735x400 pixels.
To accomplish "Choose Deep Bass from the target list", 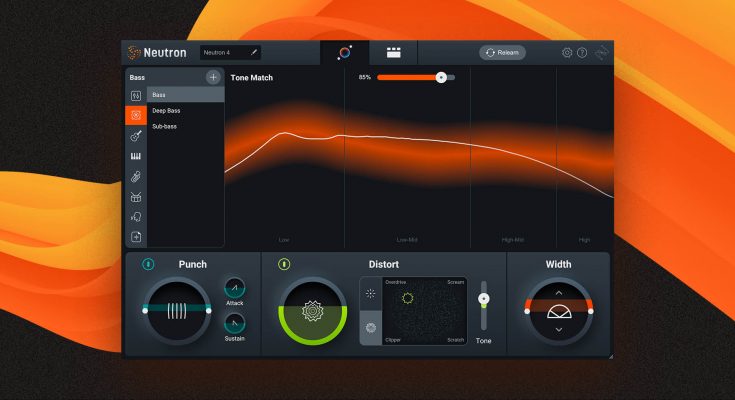I will pyautogui.click(x=167, y=110).
